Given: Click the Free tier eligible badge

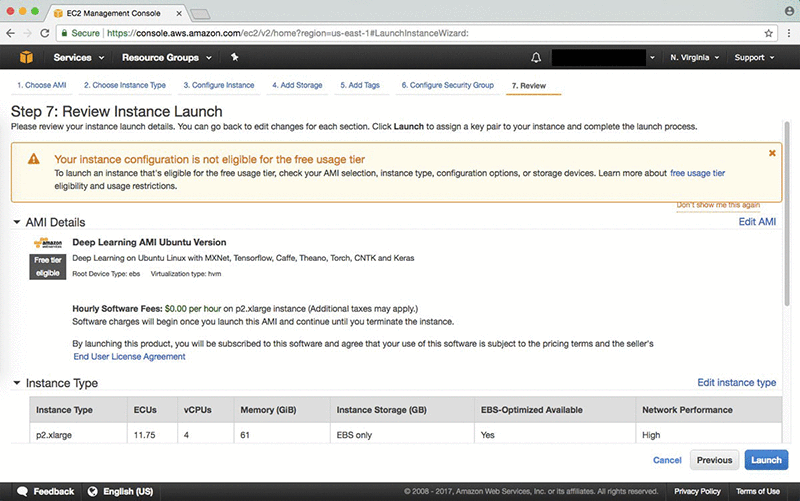Looking at the screenshot, I should (x=47, y=266).
